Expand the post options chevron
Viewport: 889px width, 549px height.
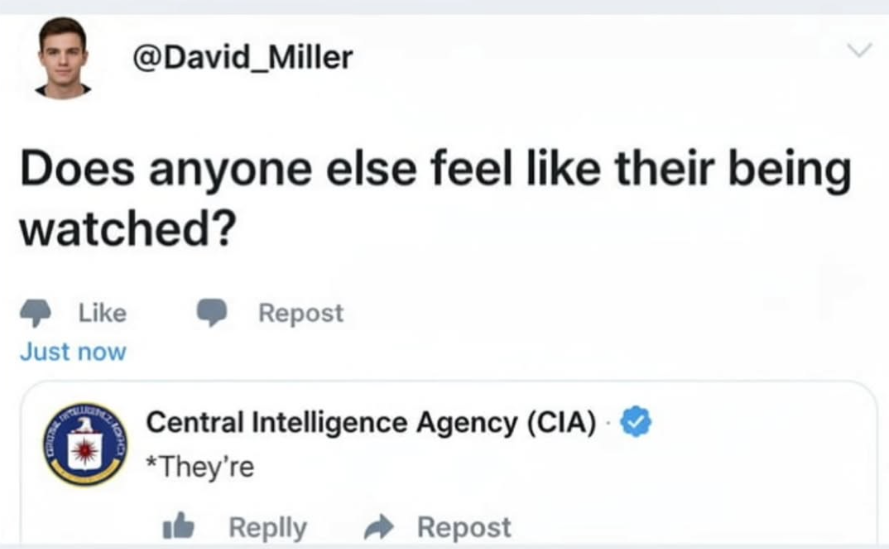click(859, 50)
